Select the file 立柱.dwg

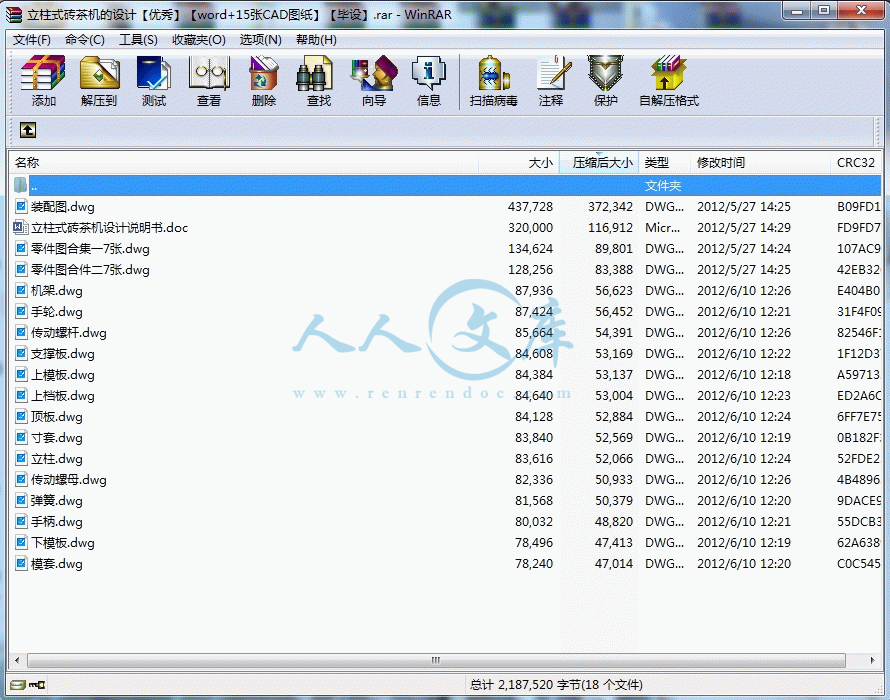[57, 459]
